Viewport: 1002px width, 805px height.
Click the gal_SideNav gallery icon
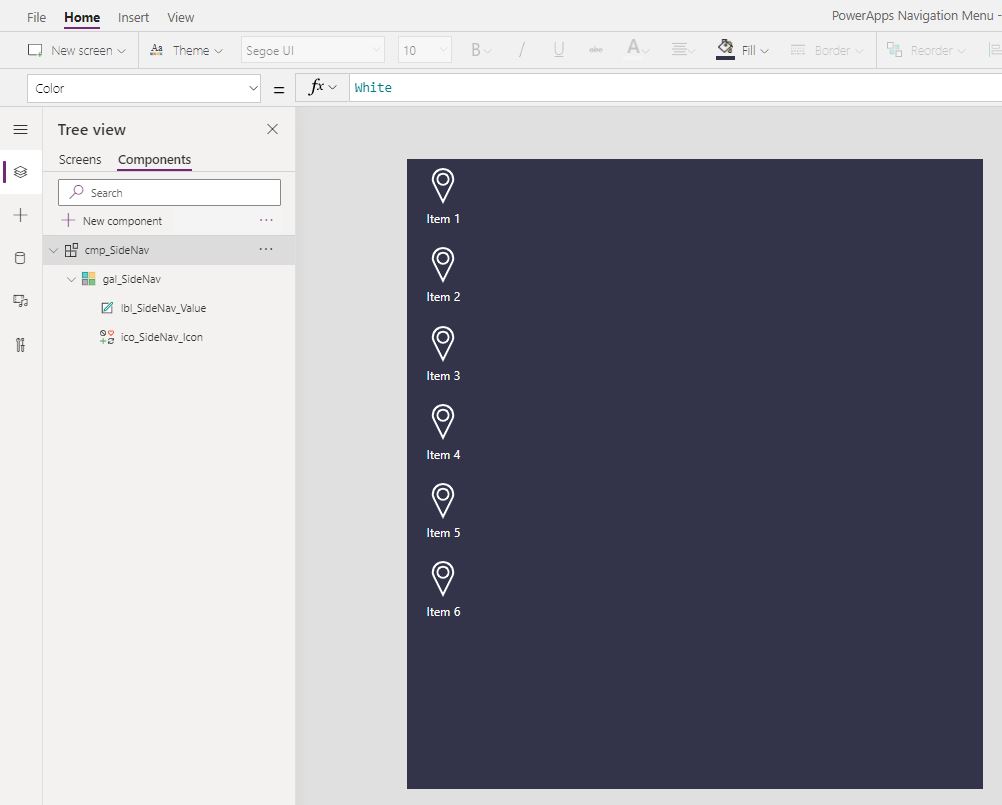point(89,279)
